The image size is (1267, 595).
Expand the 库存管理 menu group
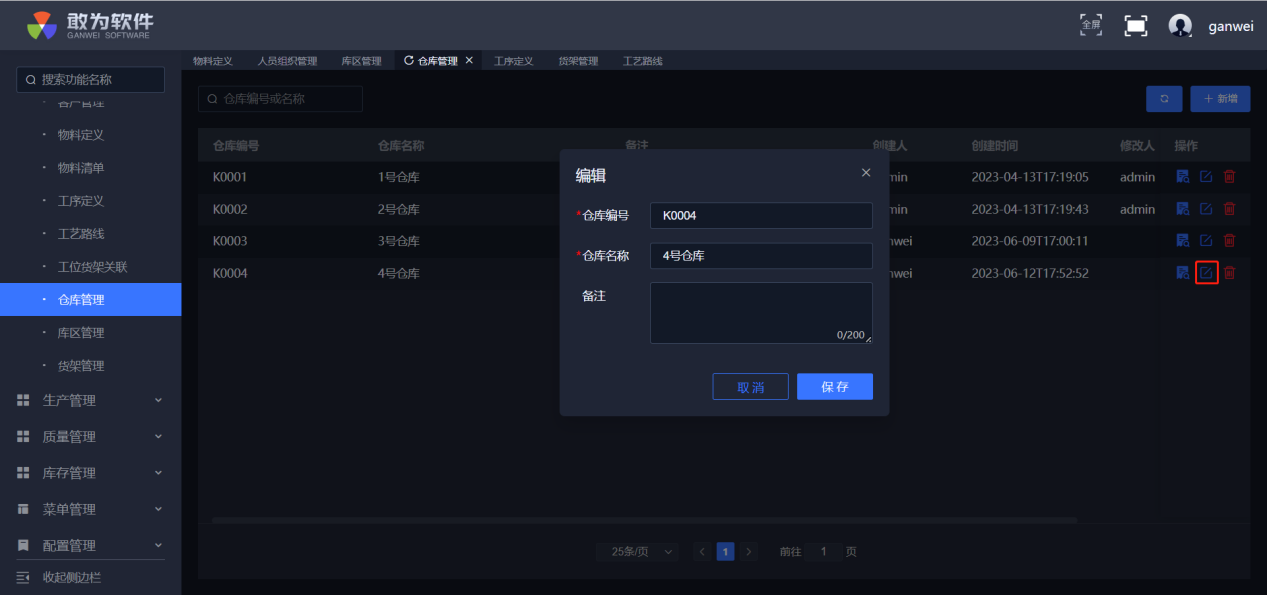click(x=90, y=473)
